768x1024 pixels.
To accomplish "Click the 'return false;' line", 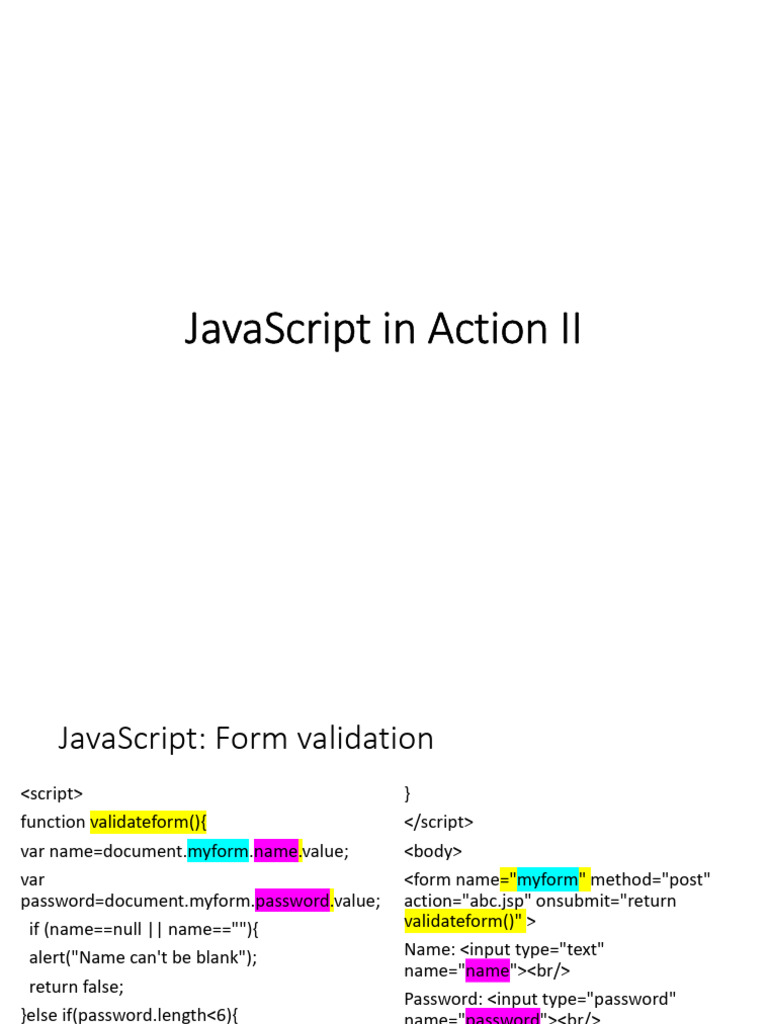I will (76, 986).
